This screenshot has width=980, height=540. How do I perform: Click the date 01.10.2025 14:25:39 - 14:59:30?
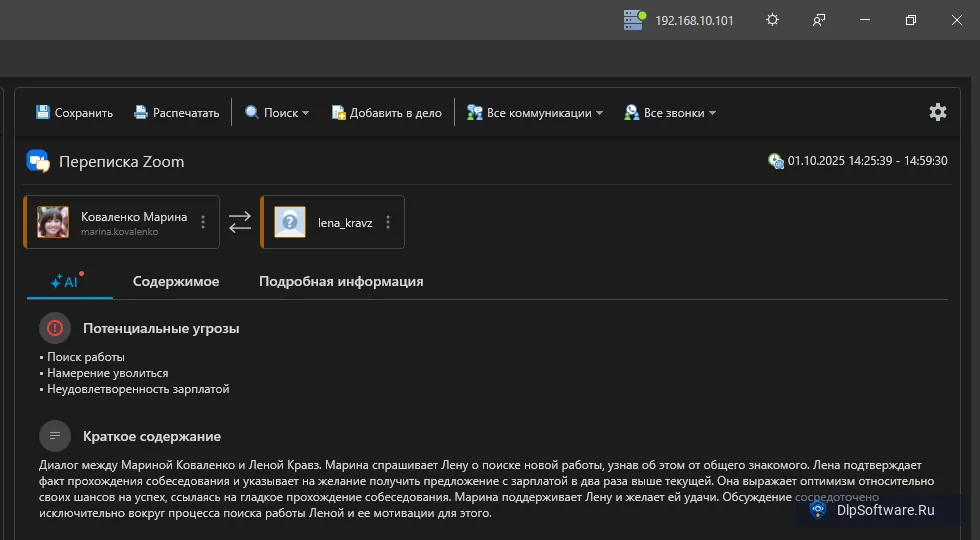[867, 161]
